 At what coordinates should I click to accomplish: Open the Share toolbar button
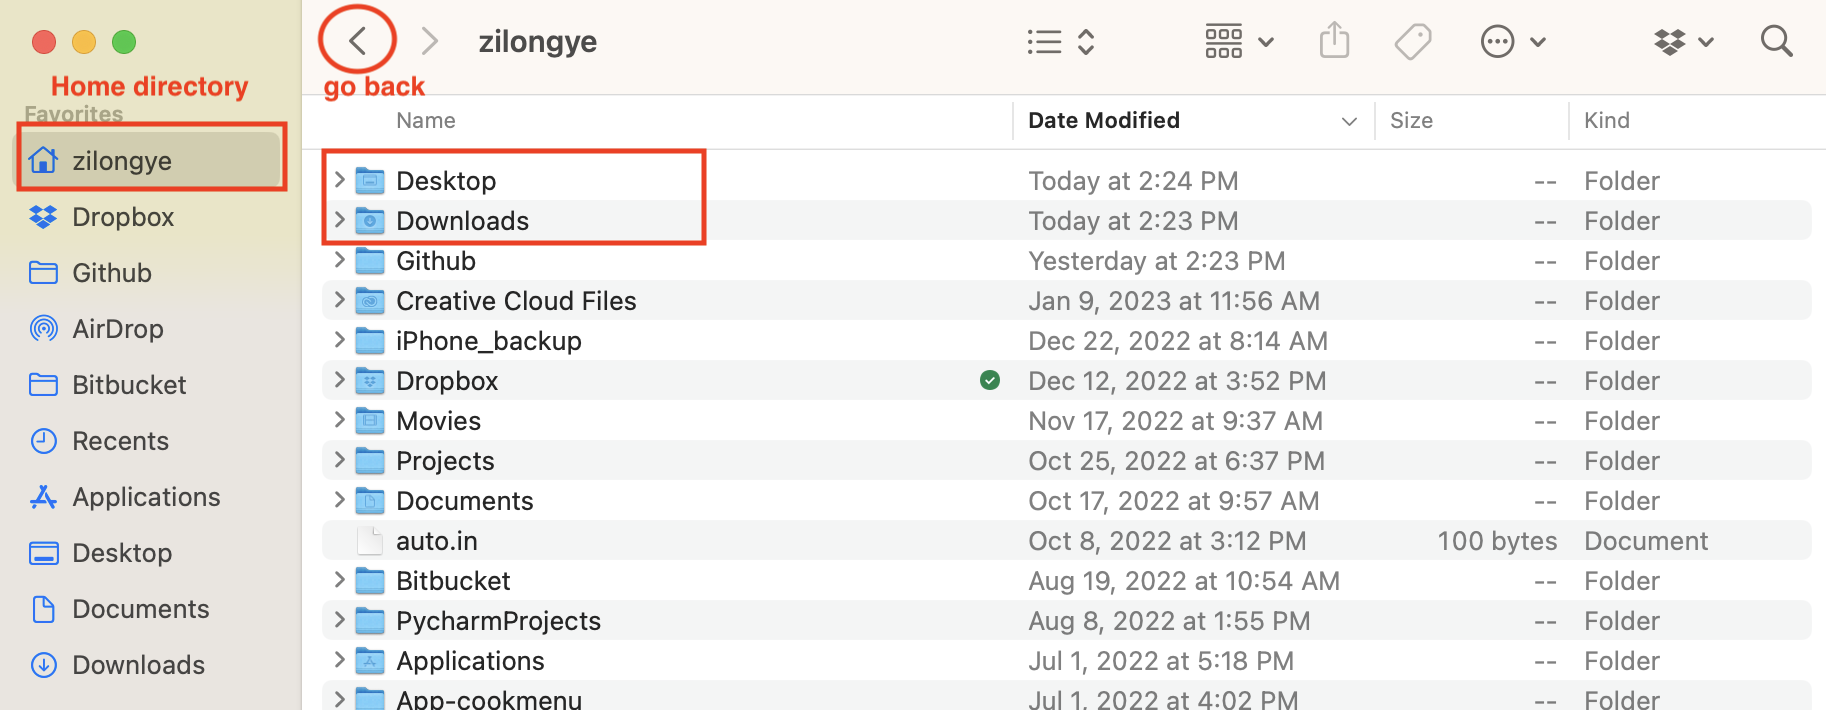[x=1334, y=41]
